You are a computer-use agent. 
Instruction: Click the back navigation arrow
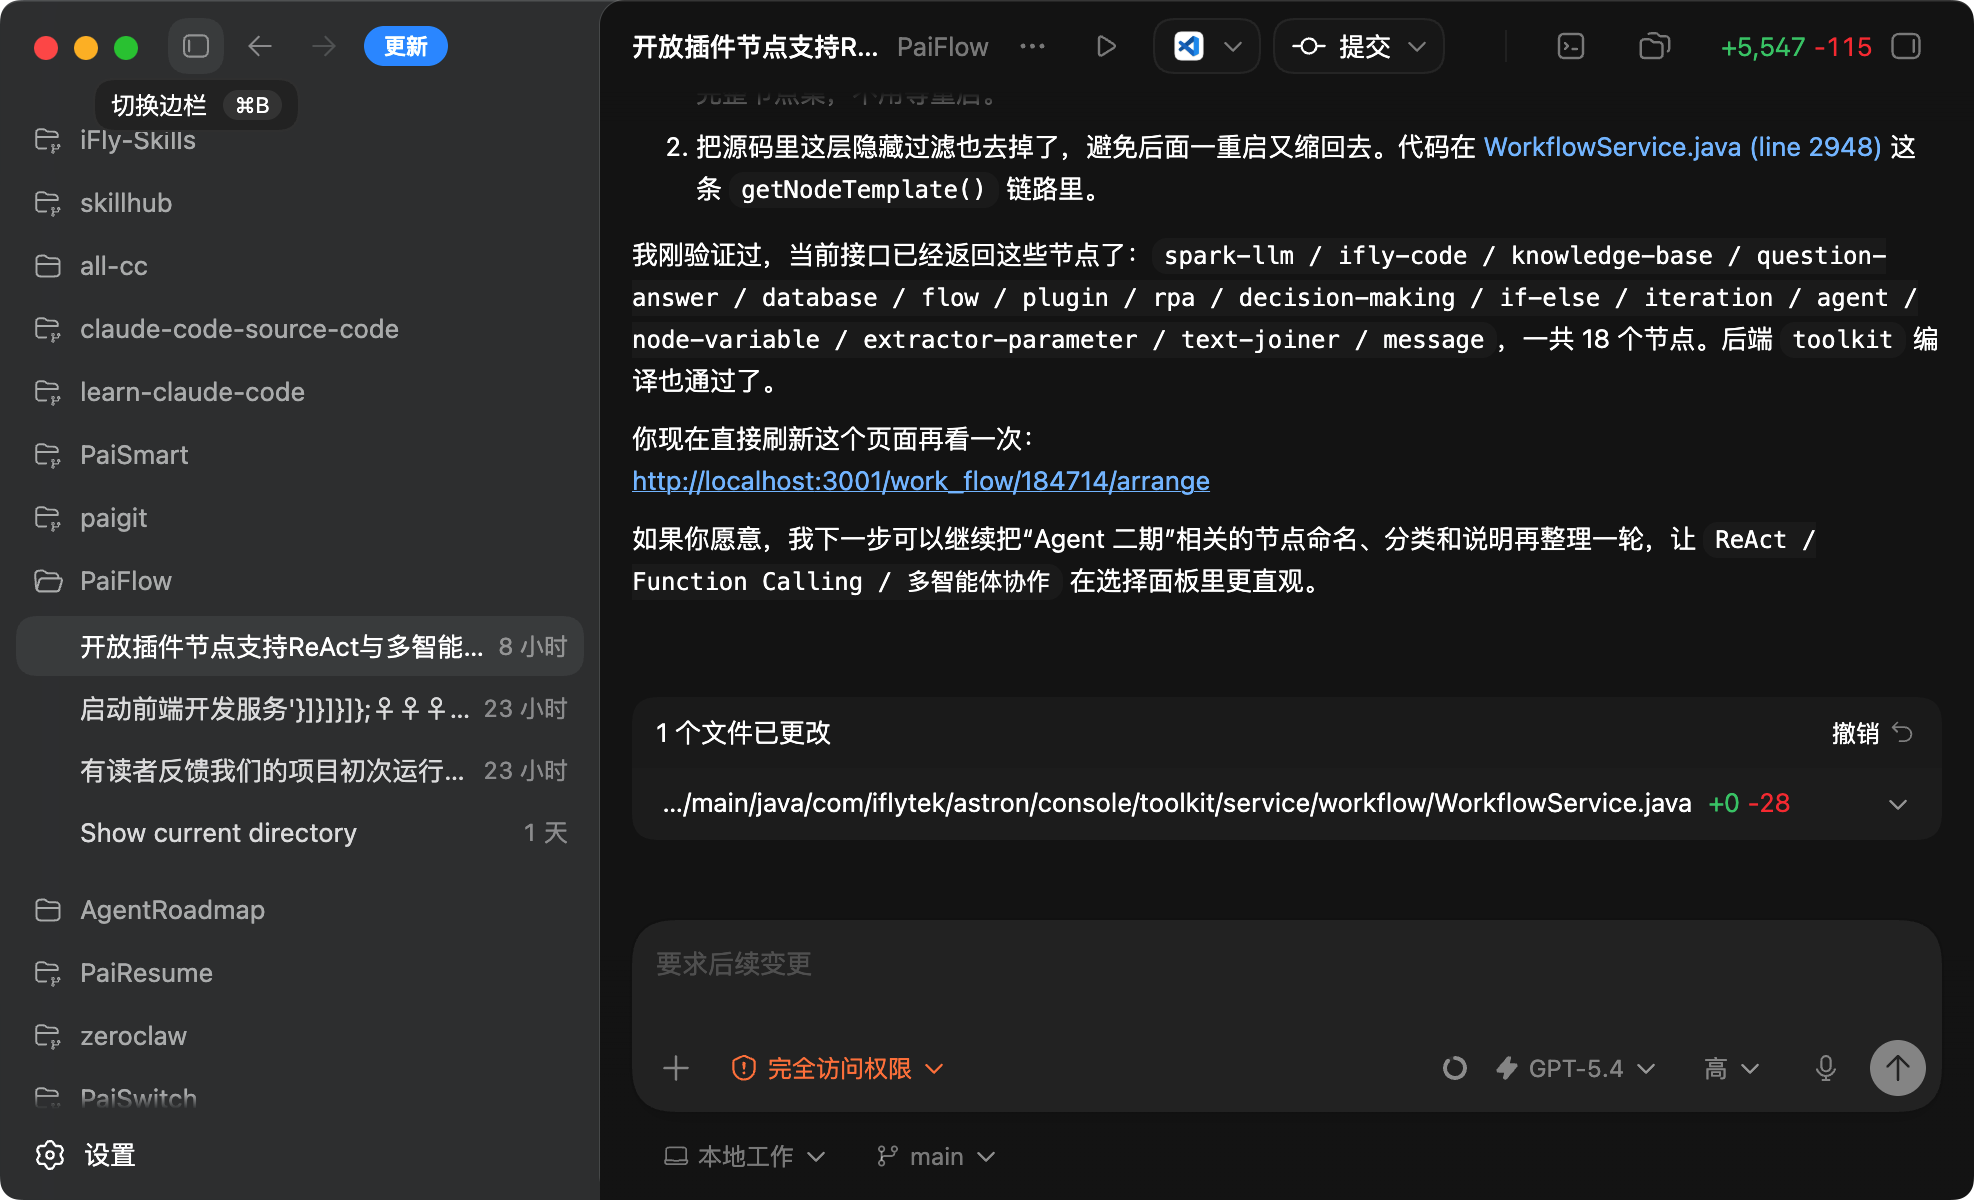[x=260, y=46]
